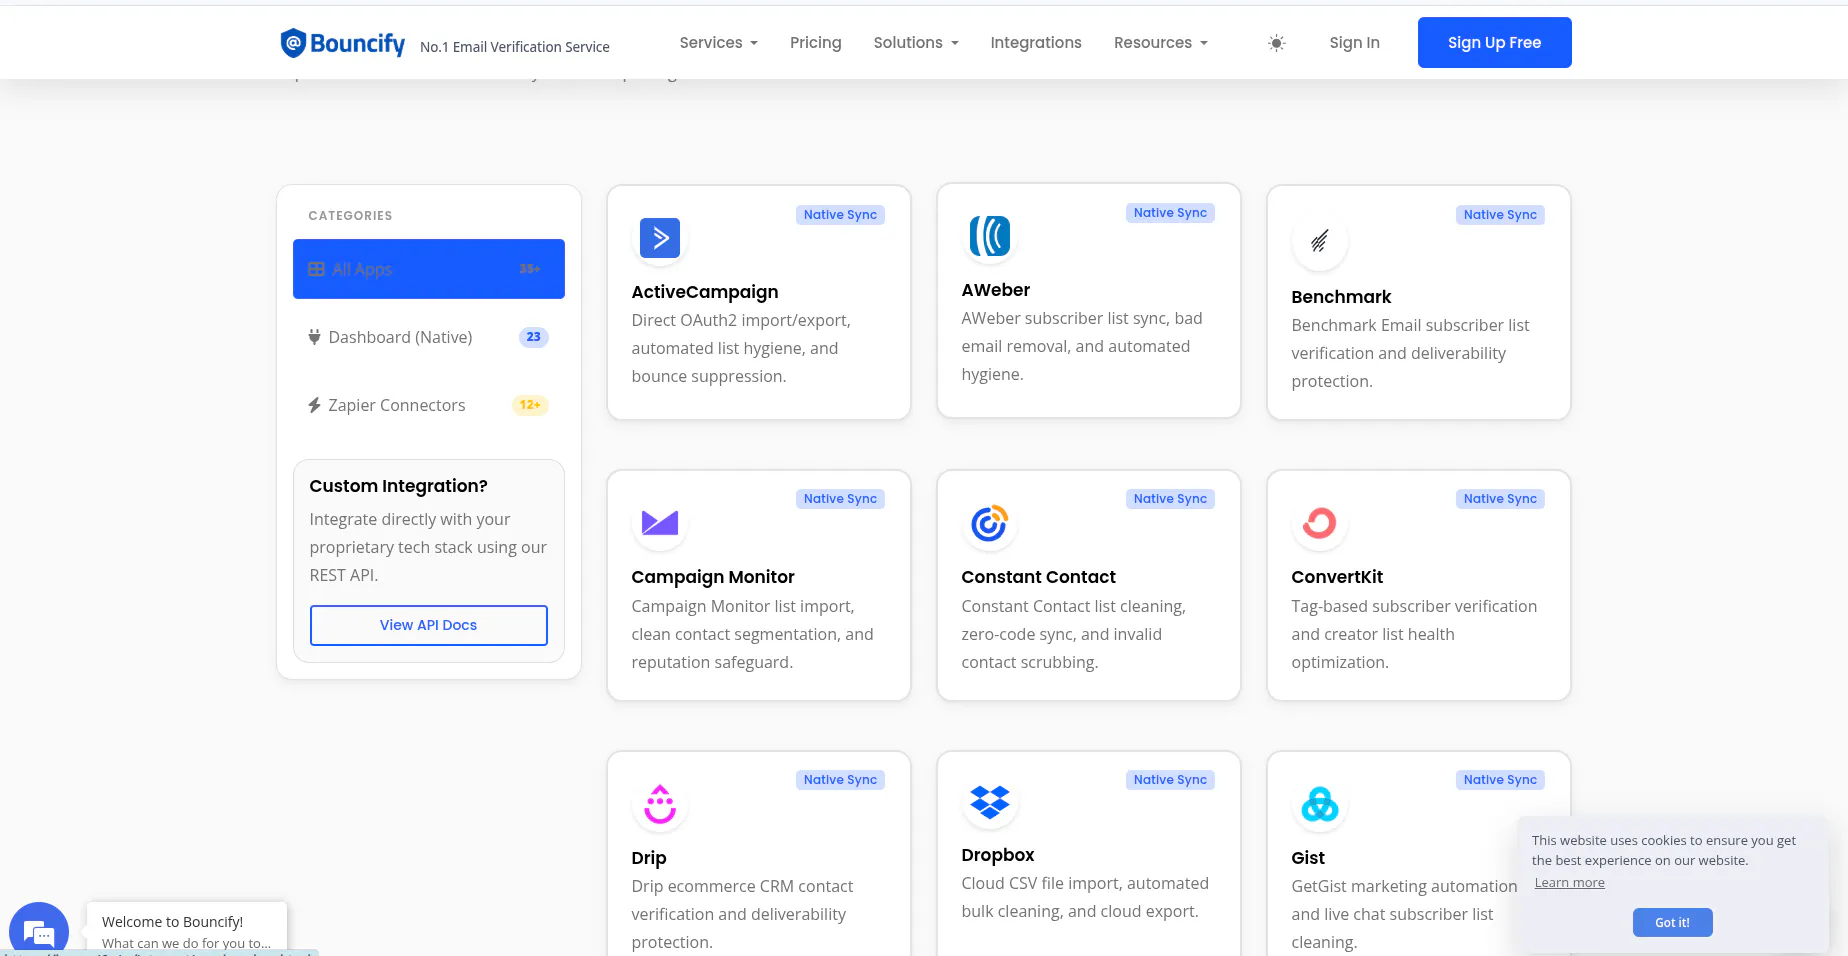Screen dimensions: 1848x956
Task: Click the Constant Contact card title
Action: [1038, 577]
